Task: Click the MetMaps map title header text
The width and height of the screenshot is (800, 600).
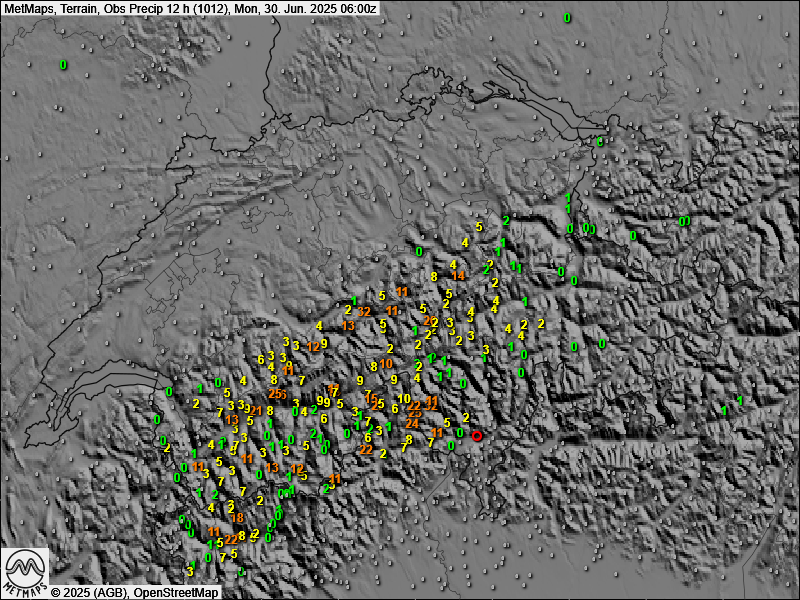Action: click(190, 8)
